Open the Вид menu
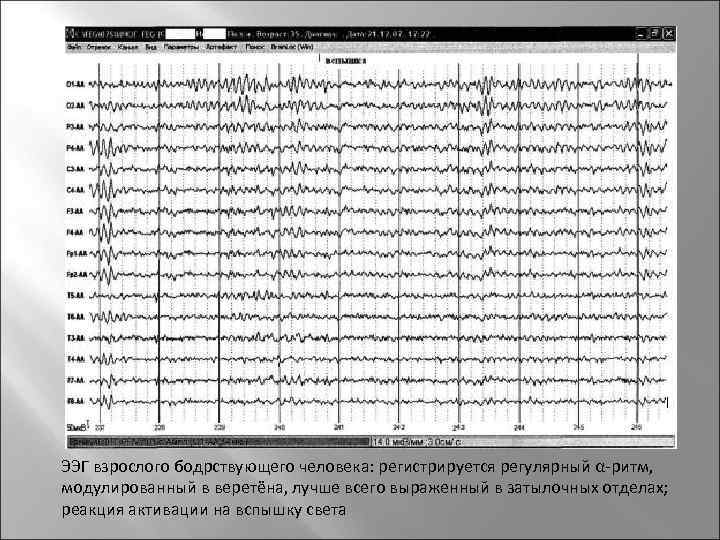Image resolution: width=720 pixels, height=540 pixels. [x=151, y=47]
